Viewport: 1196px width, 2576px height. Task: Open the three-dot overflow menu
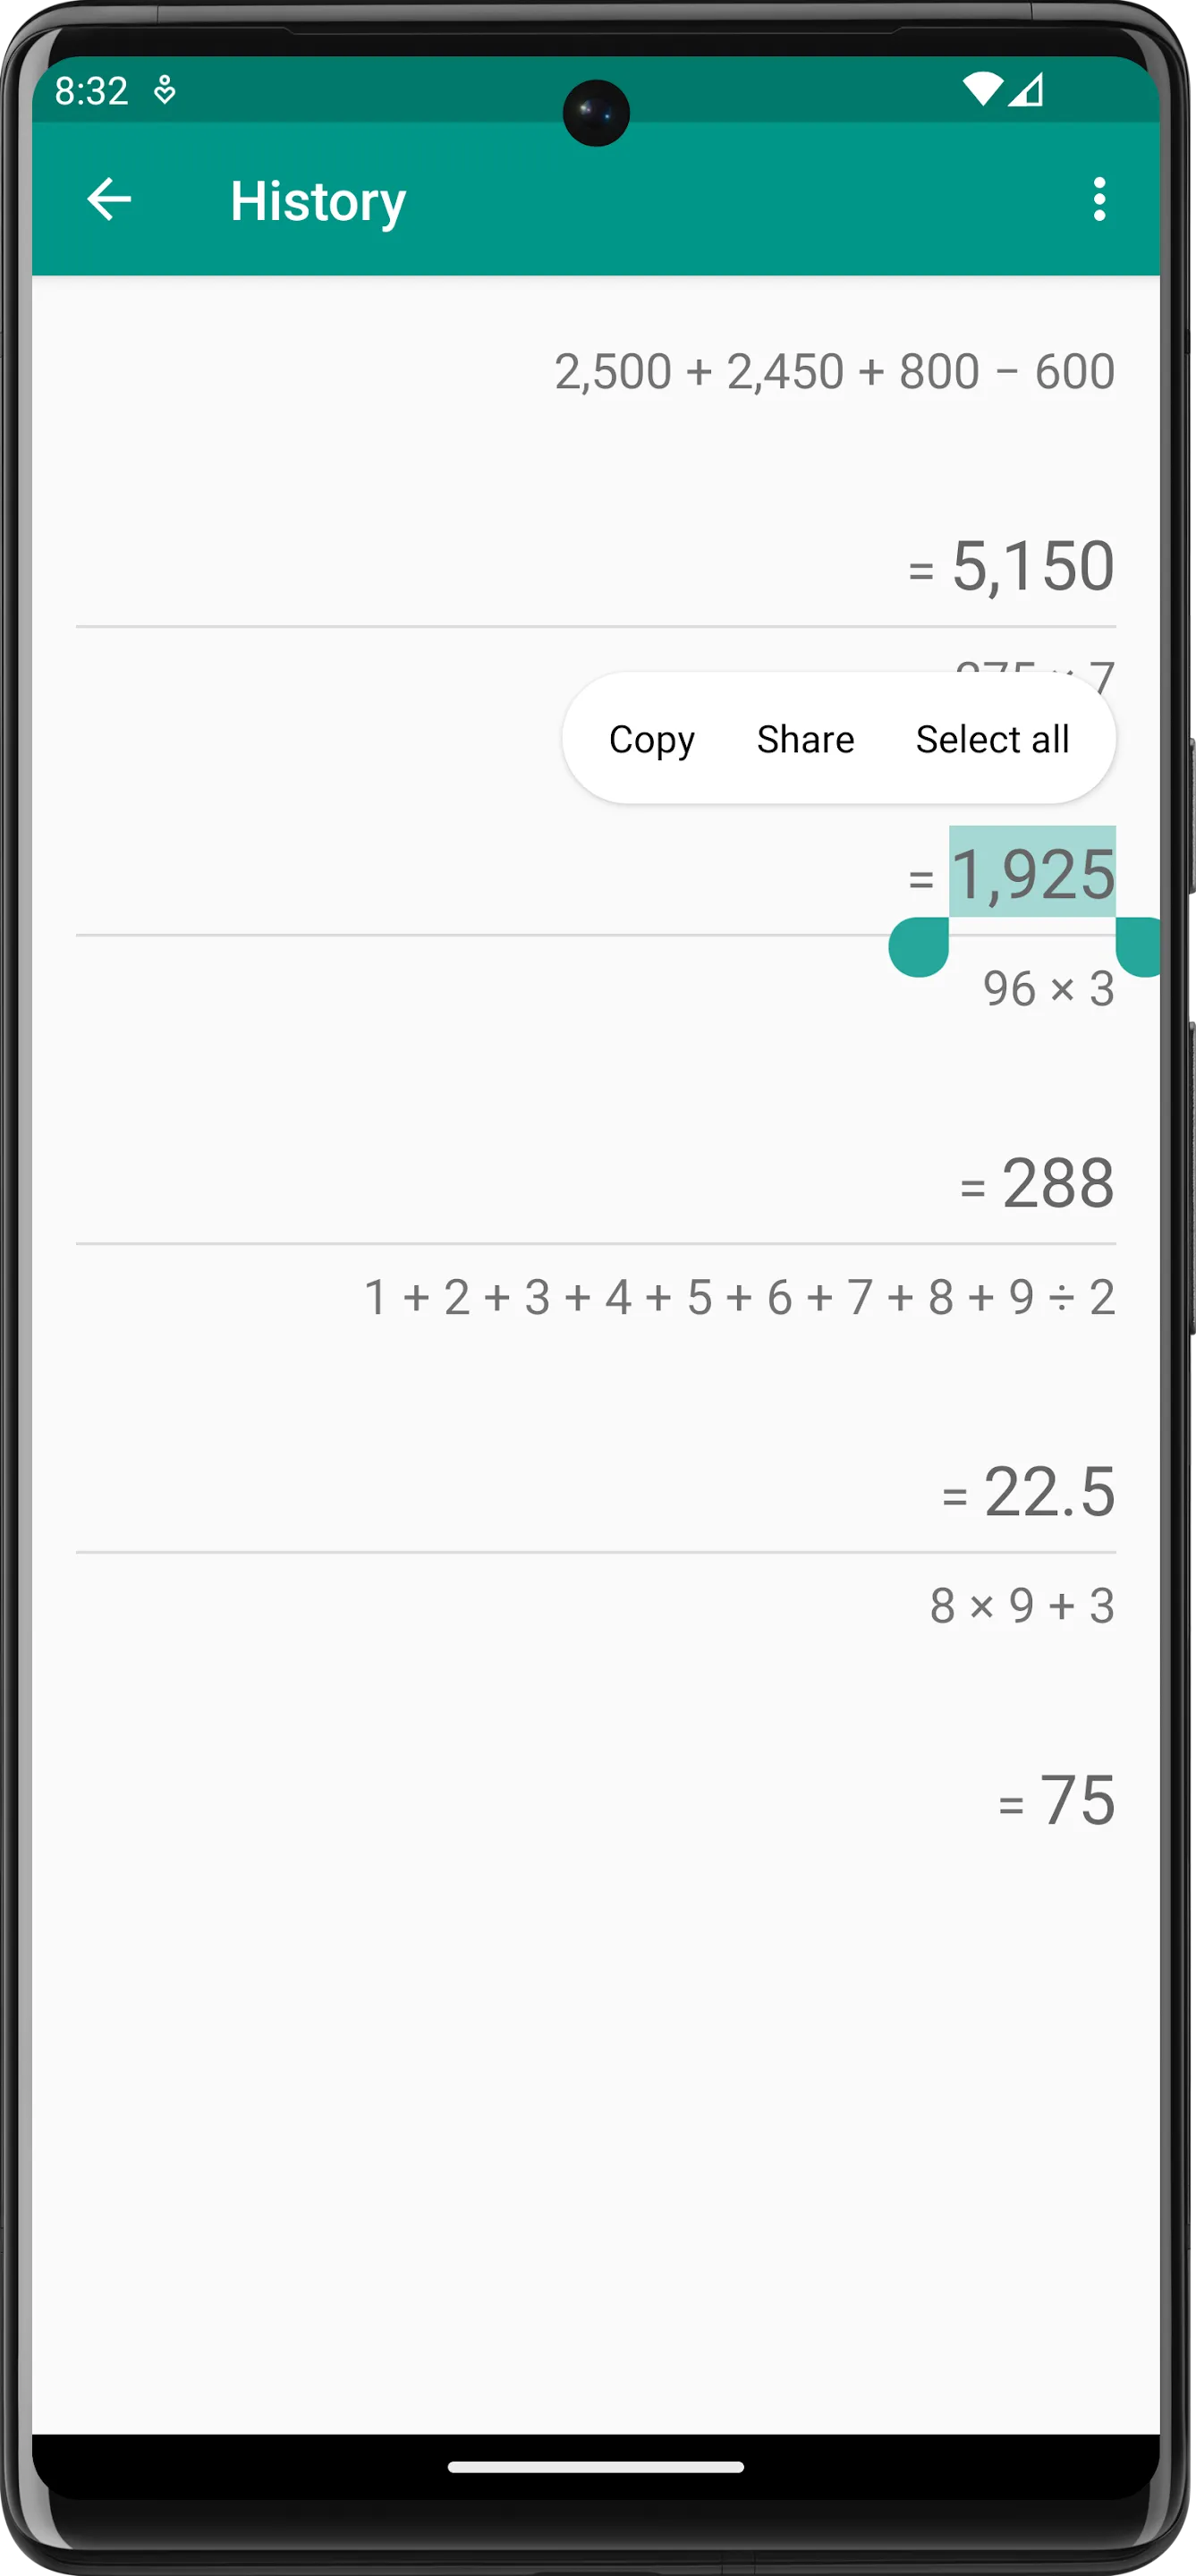(x=1099, y=199)
